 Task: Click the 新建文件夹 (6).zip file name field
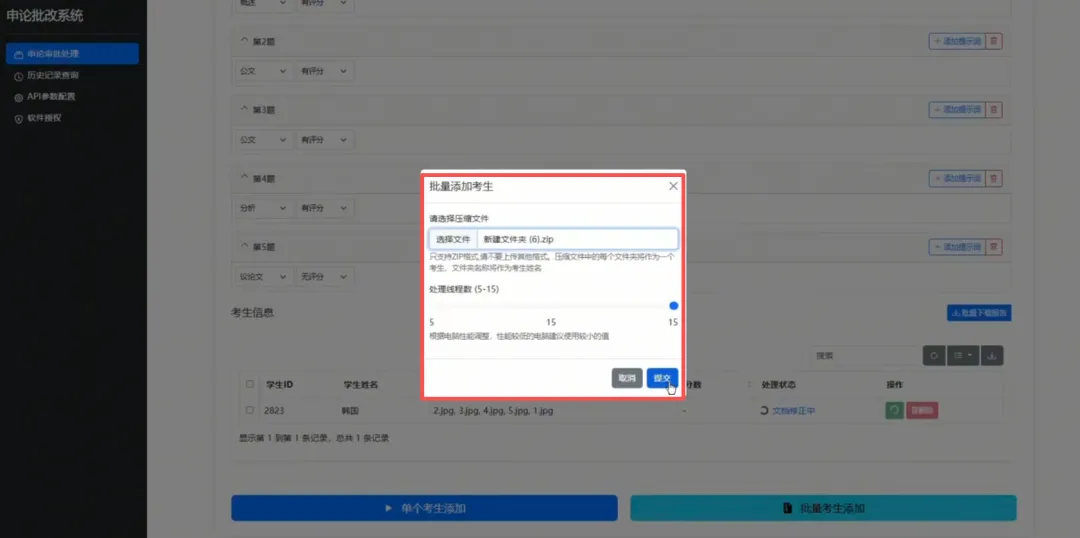pos(577,239)
